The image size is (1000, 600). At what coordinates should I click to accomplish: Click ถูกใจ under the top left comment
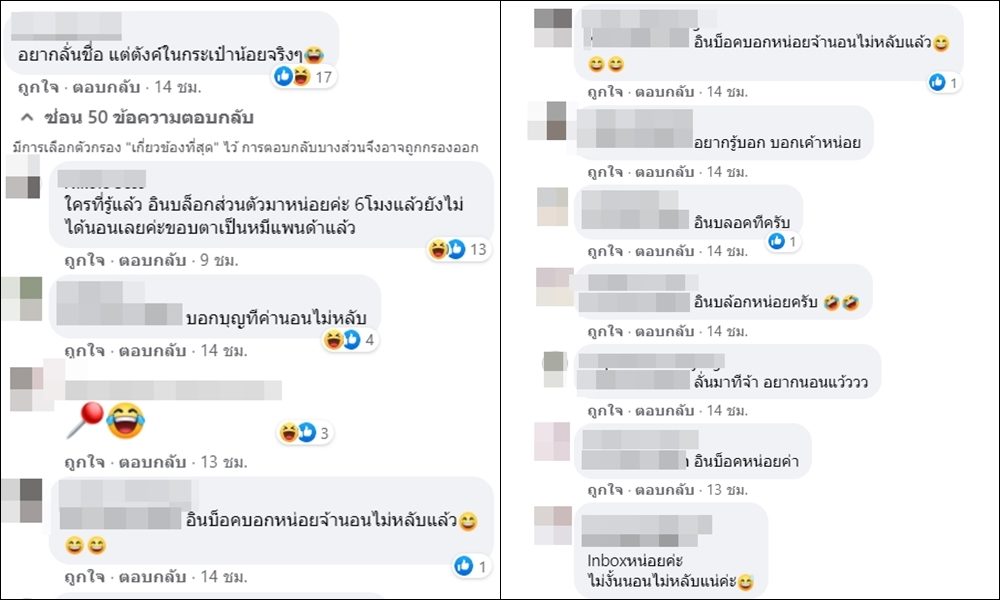[38, 87]
